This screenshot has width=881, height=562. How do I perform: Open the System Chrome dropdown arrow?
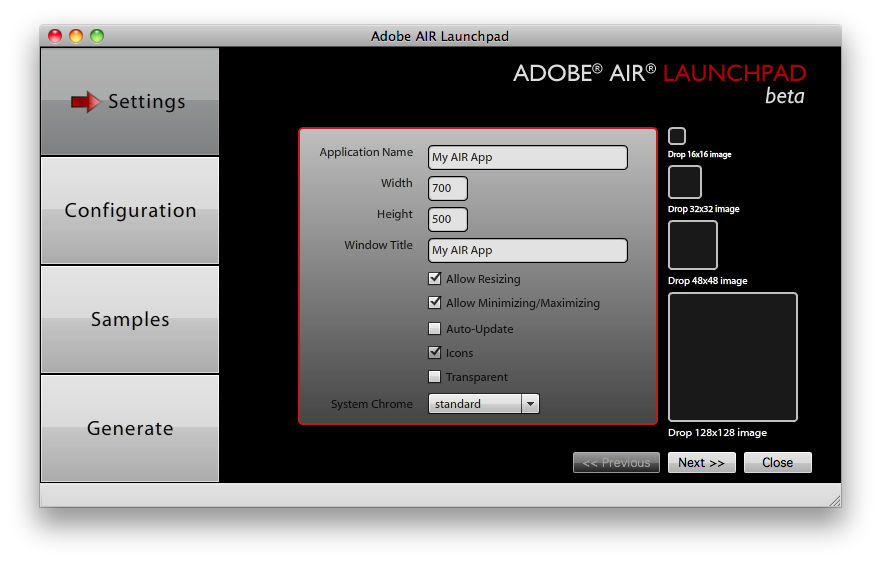click(530, 404)
